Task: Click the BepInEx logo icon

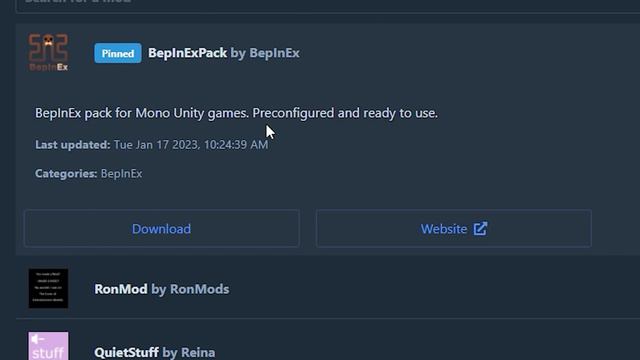Action: click(x=48, y=53)
